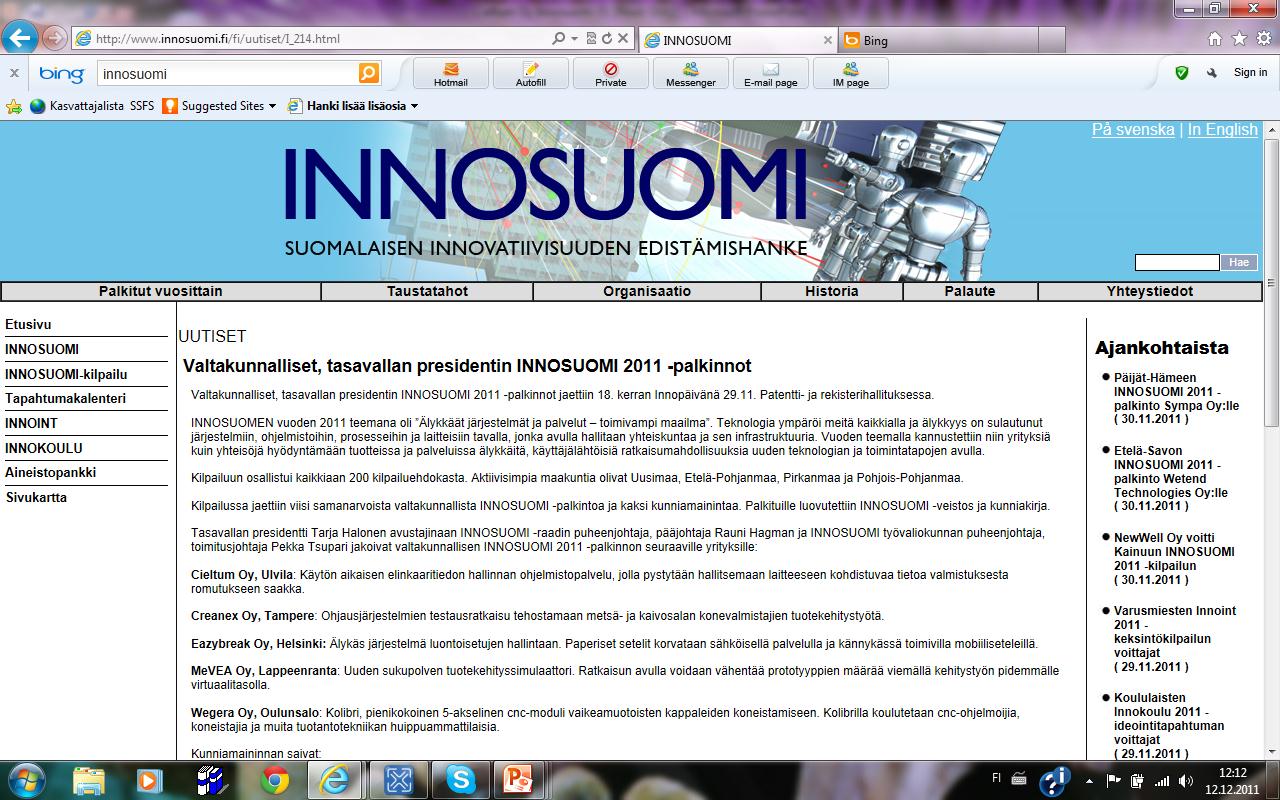
Task: Open INNOKOULU in the sidebar
Action: pos(44,448)
